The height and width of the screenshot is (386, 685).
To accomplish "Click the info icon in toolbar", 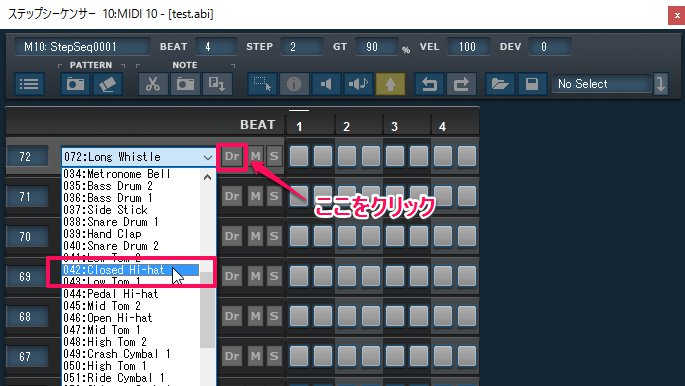I will (294, 84).
